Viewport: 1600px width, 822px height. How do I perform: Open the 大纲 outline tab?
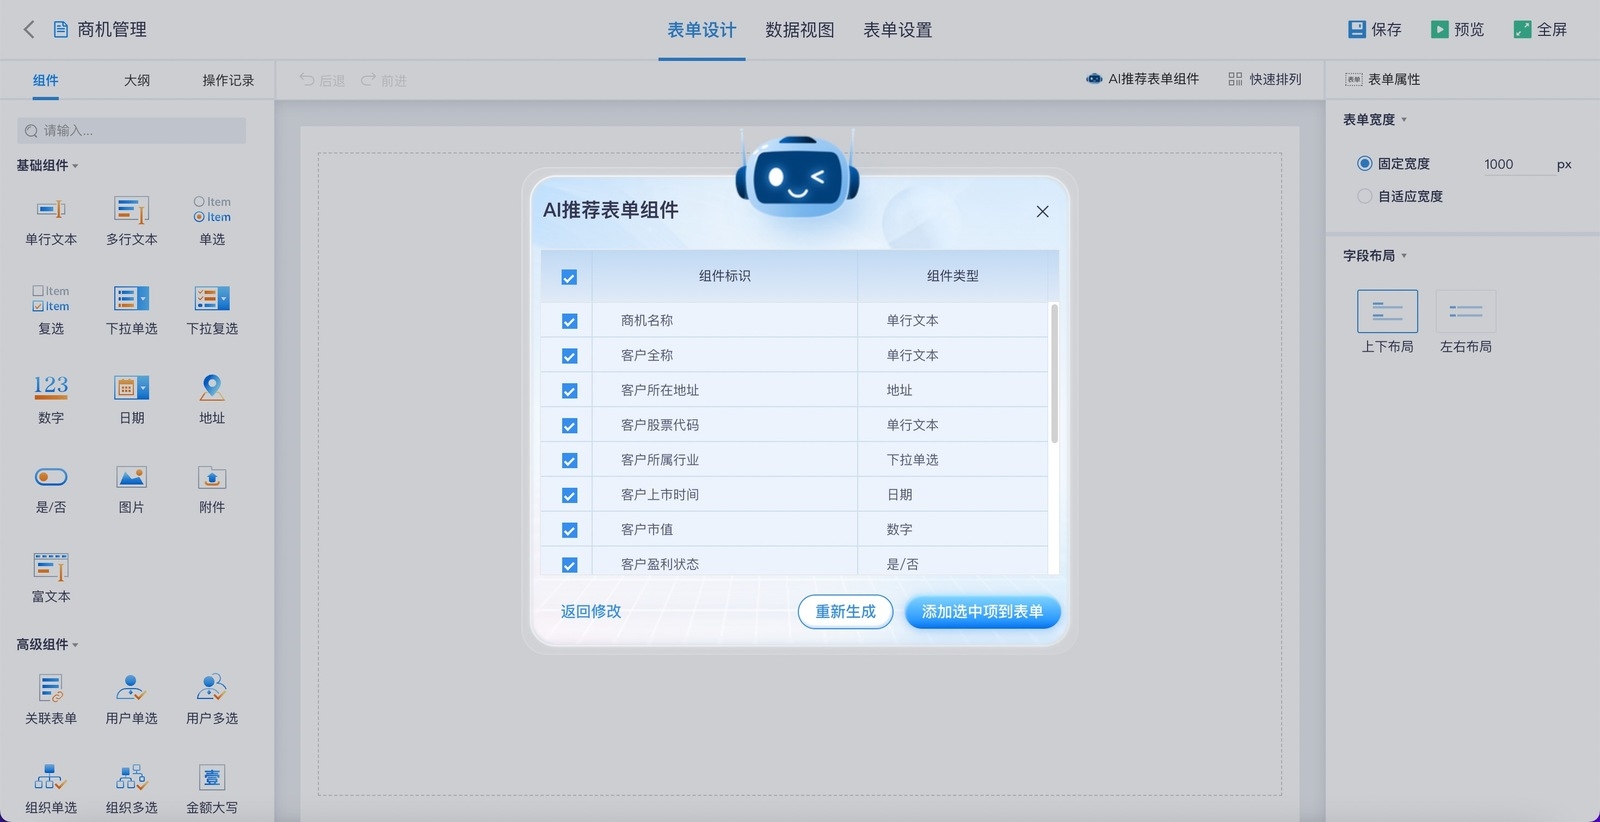(x=137, y=80)
